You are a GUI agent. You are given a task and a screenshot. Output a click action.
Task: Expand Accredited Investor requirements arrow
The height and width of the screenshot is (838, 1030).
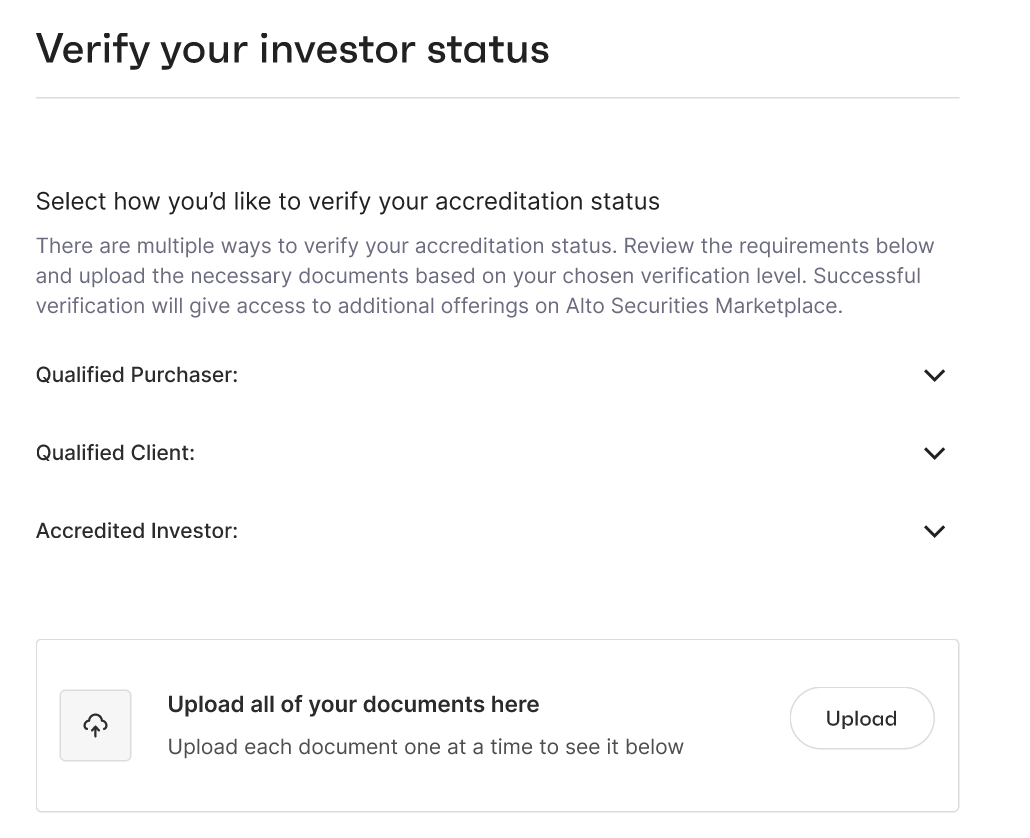pos(934,532)
